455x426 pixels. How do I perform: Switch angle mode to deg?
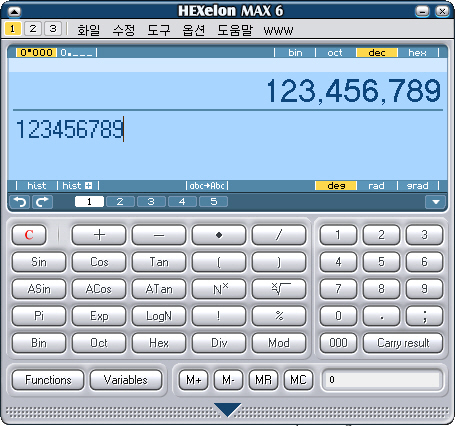(336, 186)
